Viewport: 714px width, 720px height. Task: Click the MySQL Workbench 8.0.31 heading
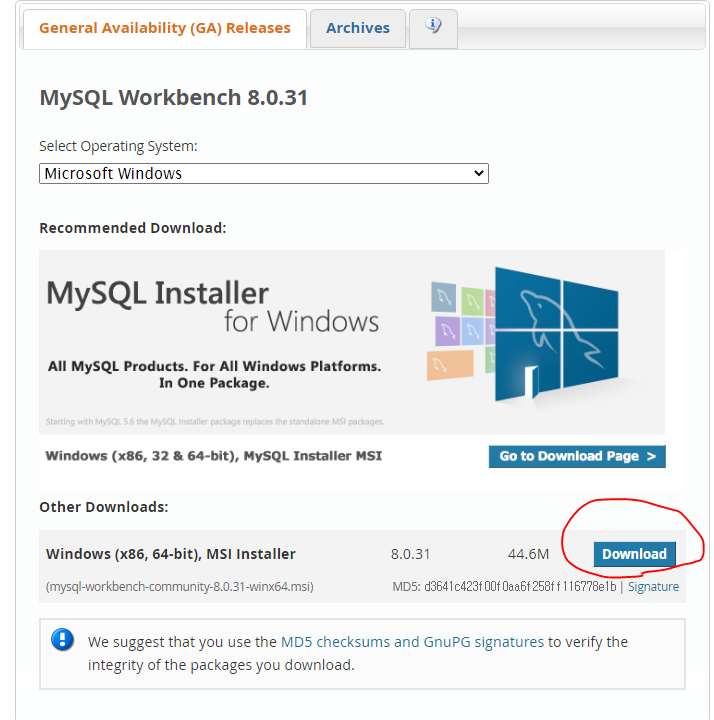[174, 98]
